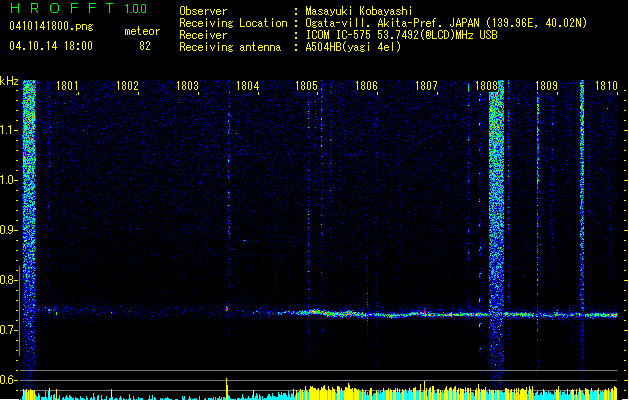This screenshot has height=400, width=629.
Task: Click the 1801 time marker
Action: click(x=67, y=86)
